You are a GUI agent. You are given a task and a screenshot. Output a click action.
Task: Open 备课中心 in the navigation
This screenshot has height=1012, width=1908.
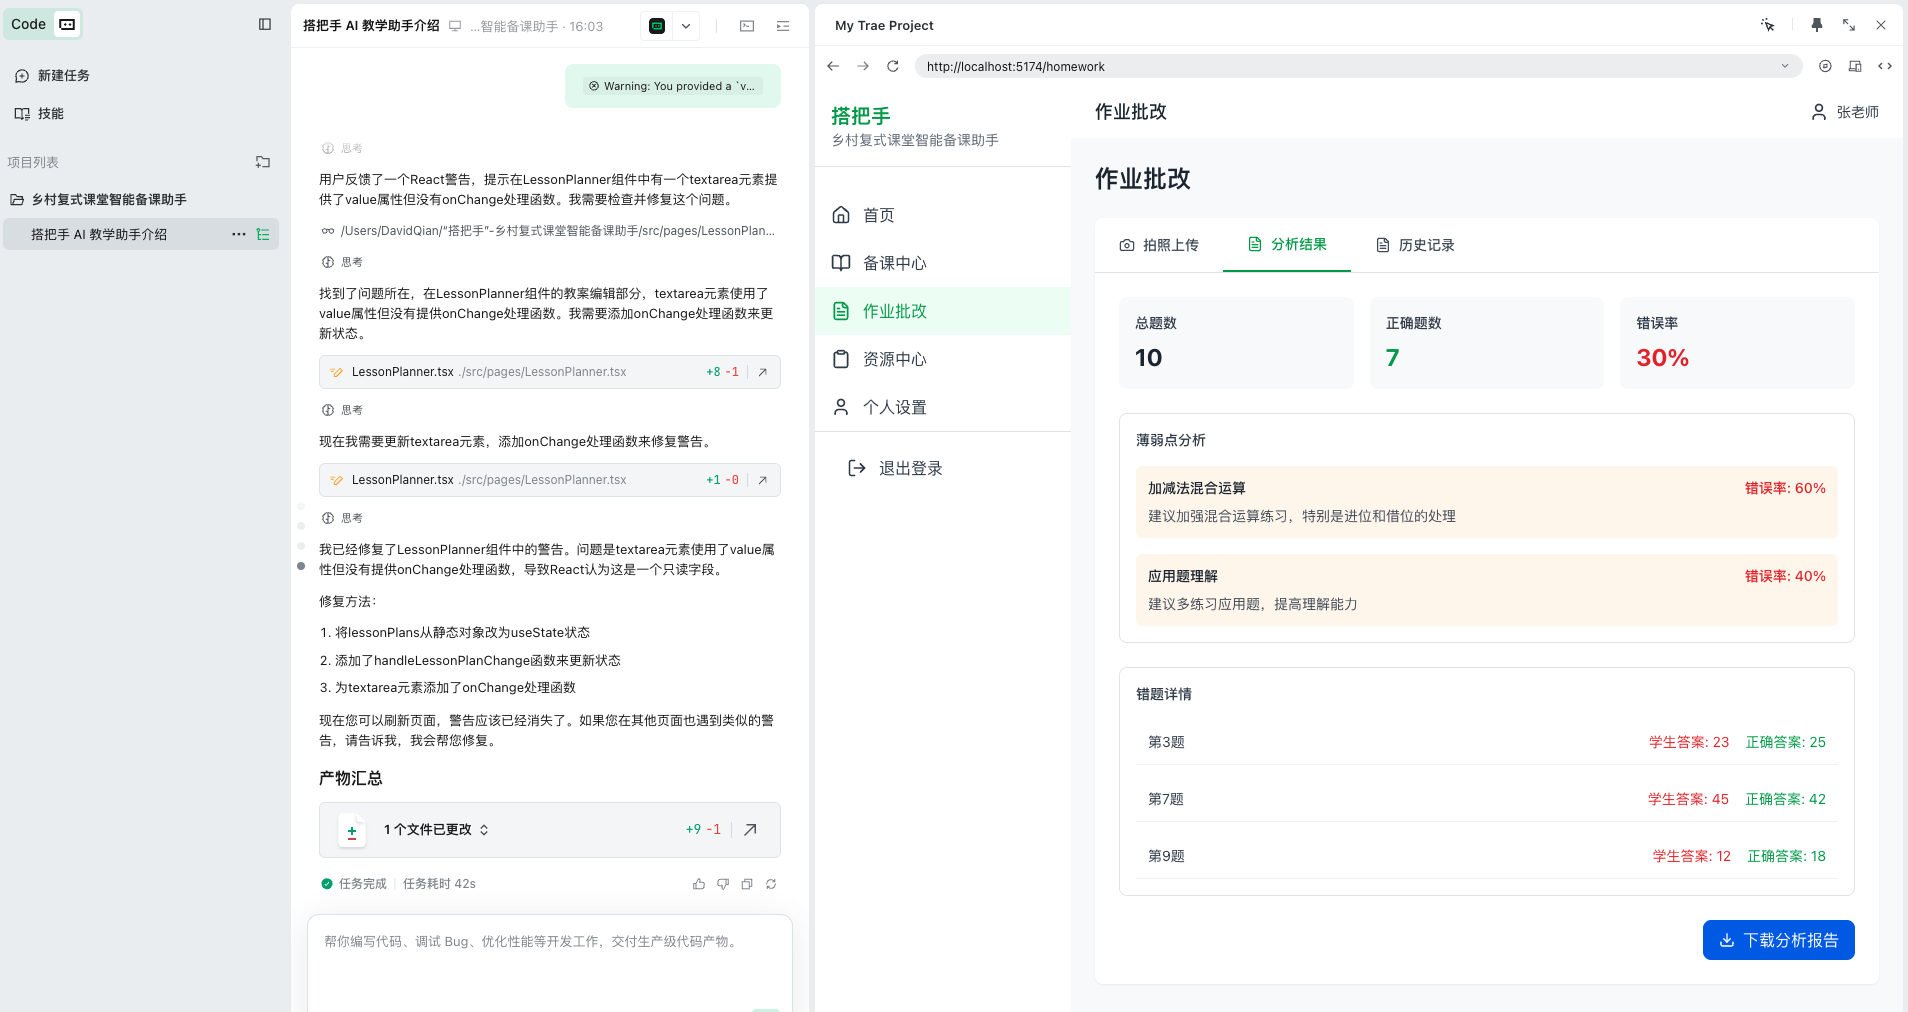(894, 263)
